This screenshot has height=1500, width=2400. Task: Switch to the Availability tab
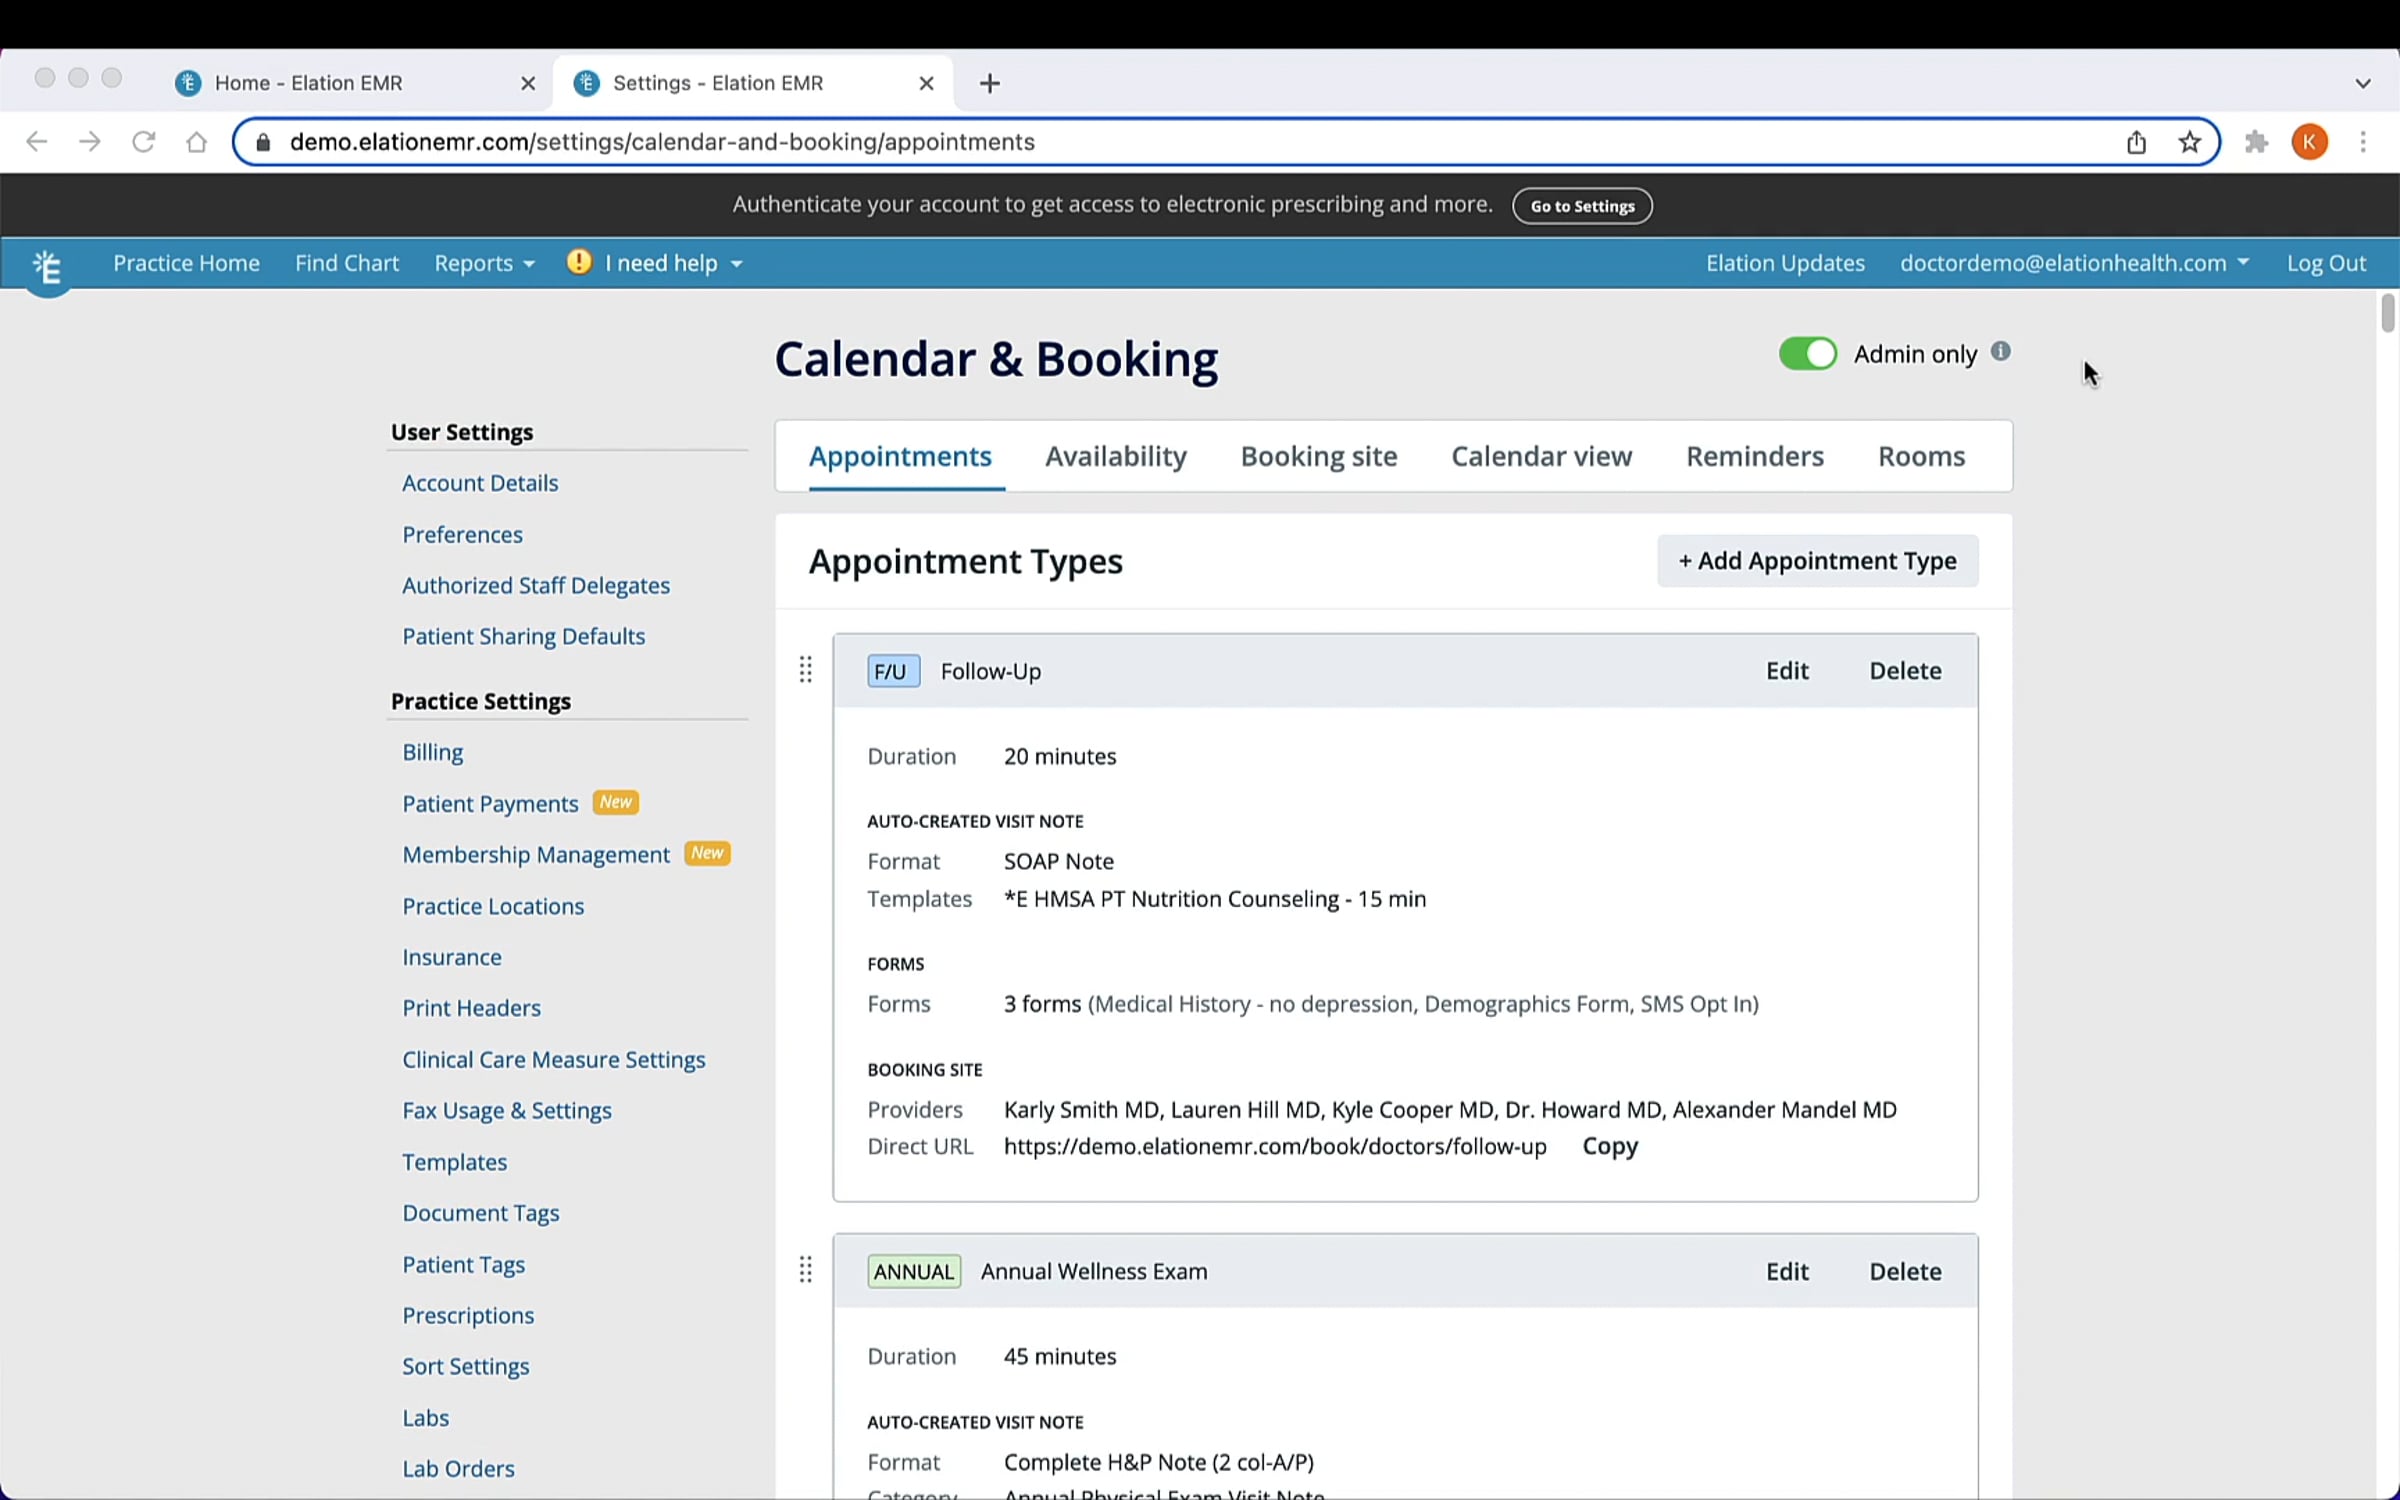coord(1115,456)
